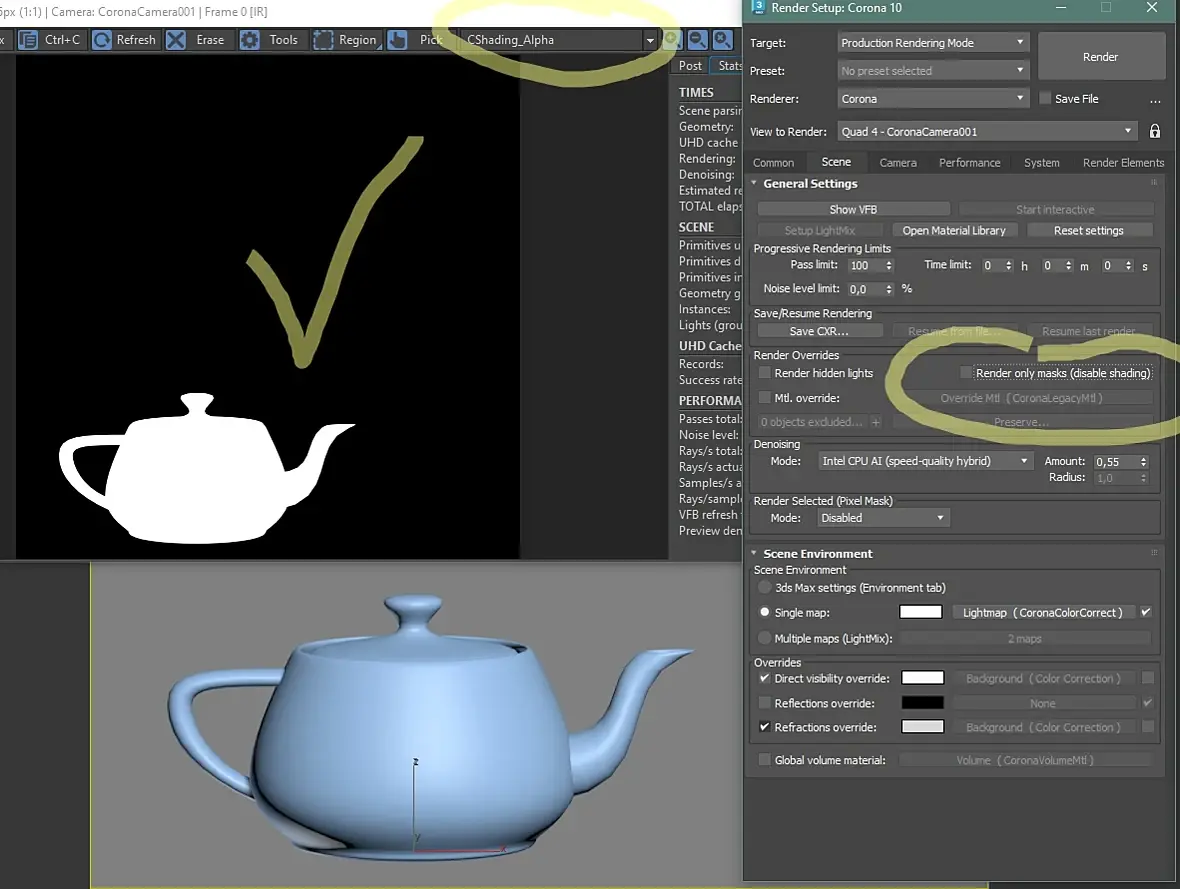
Task: Click the Direct visibility override color swatch
Action: click(x=922, y=678)
